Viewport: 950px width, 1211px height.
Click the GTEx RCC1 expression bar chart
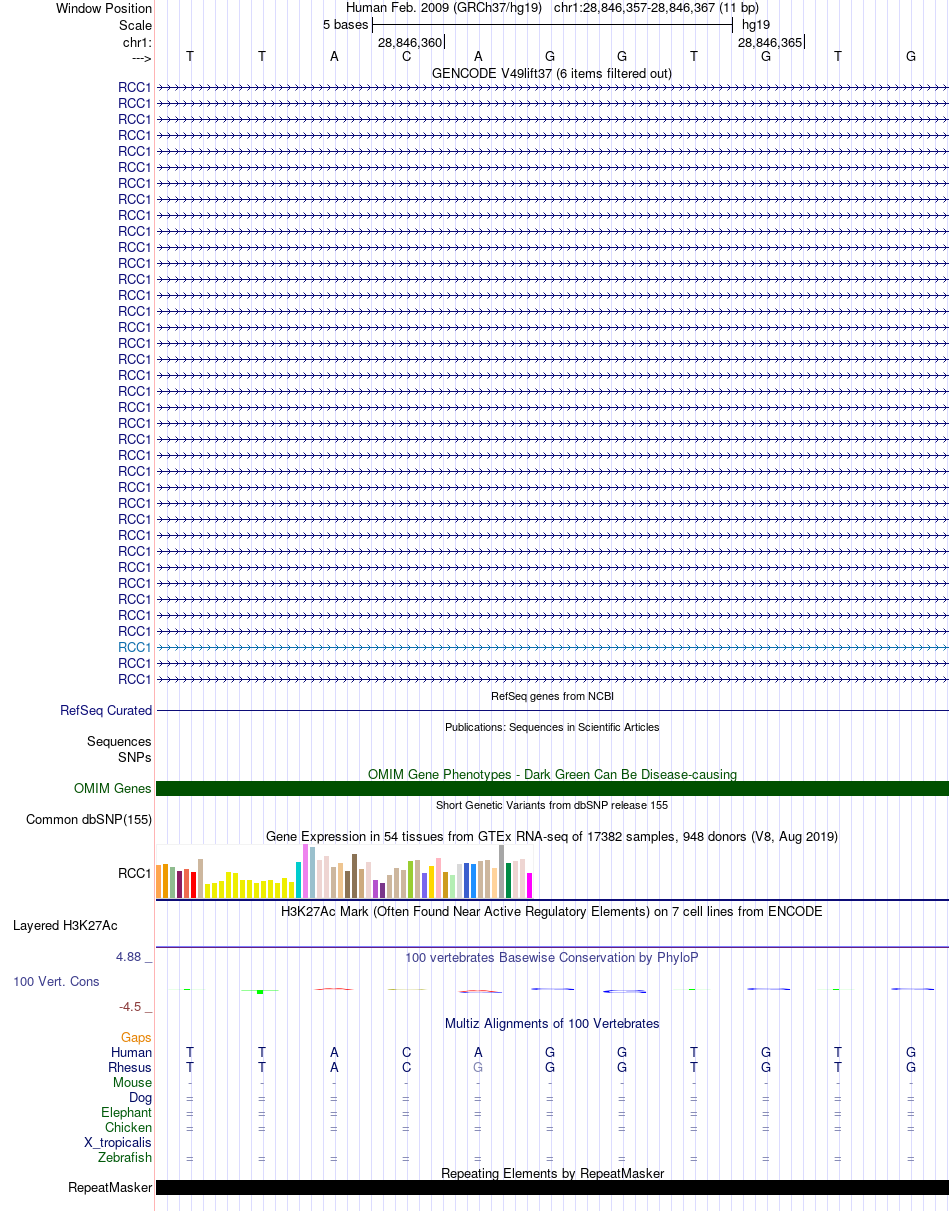(x=345, y=871)
